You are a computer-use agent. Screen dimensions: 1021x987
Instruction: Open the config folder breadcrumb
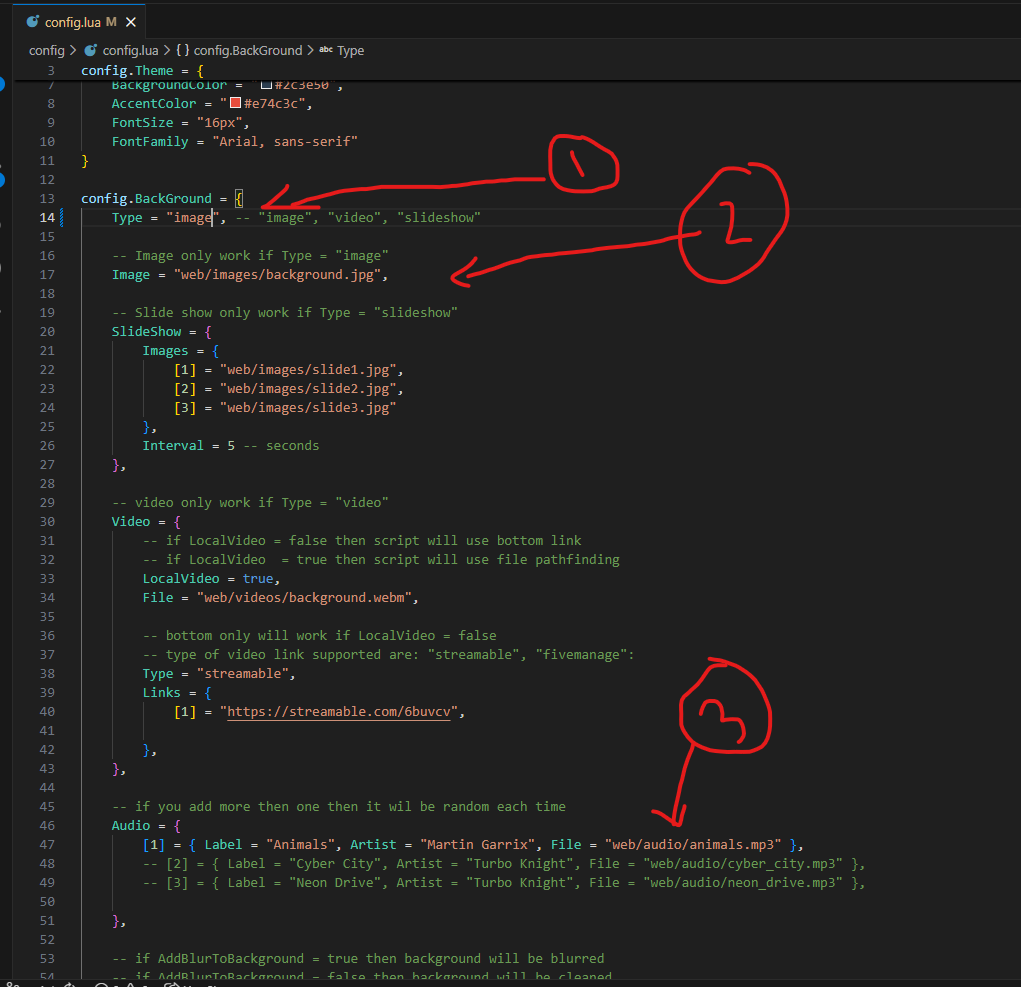(47, 50)
